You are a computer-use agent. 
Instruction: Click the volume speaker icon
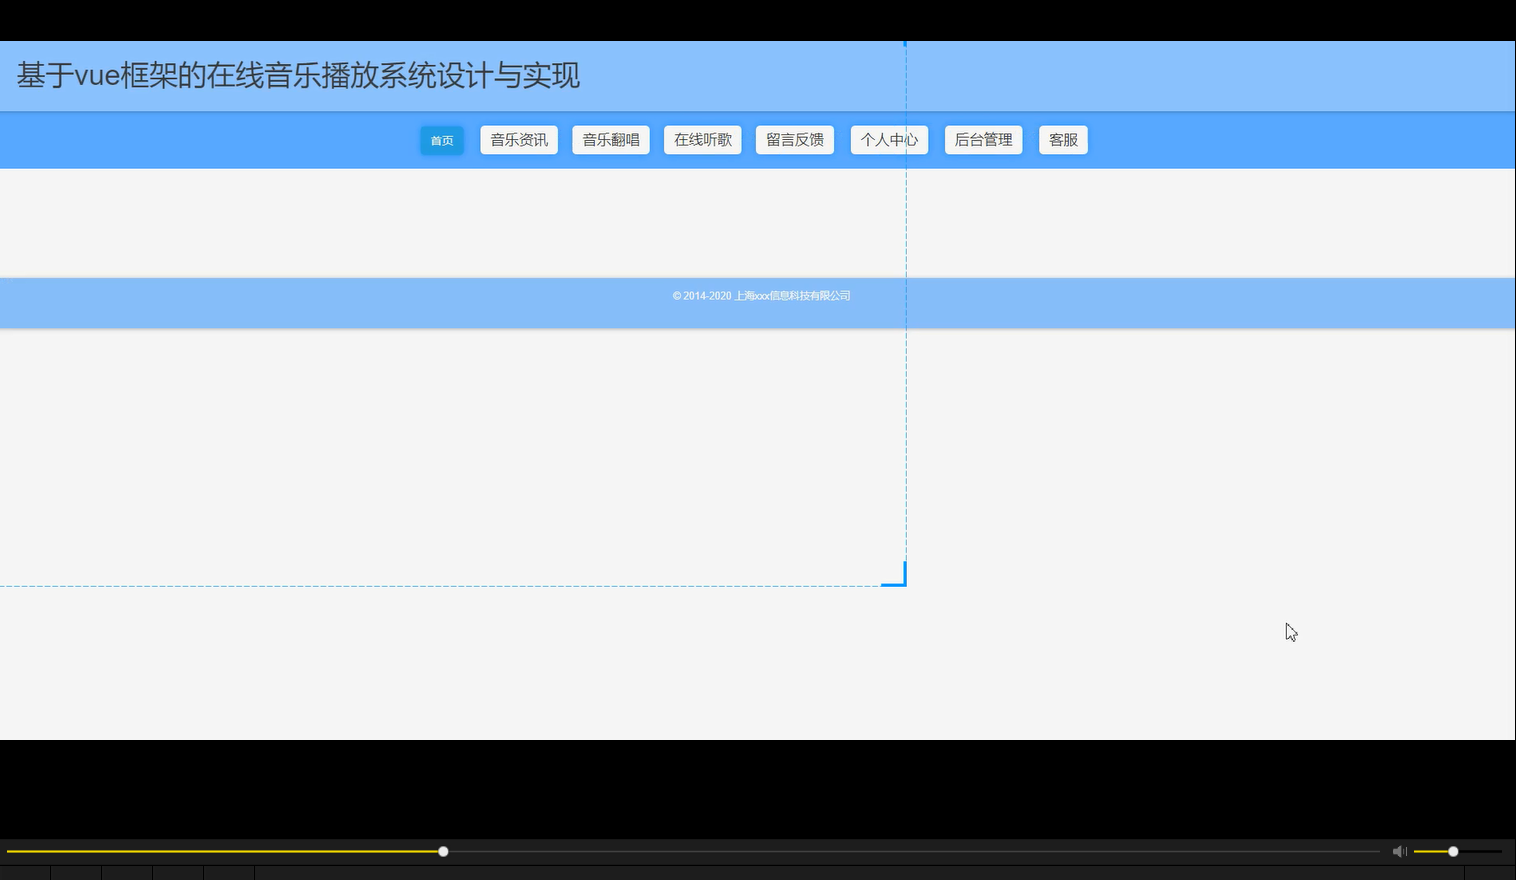[x=1399, y=851]
